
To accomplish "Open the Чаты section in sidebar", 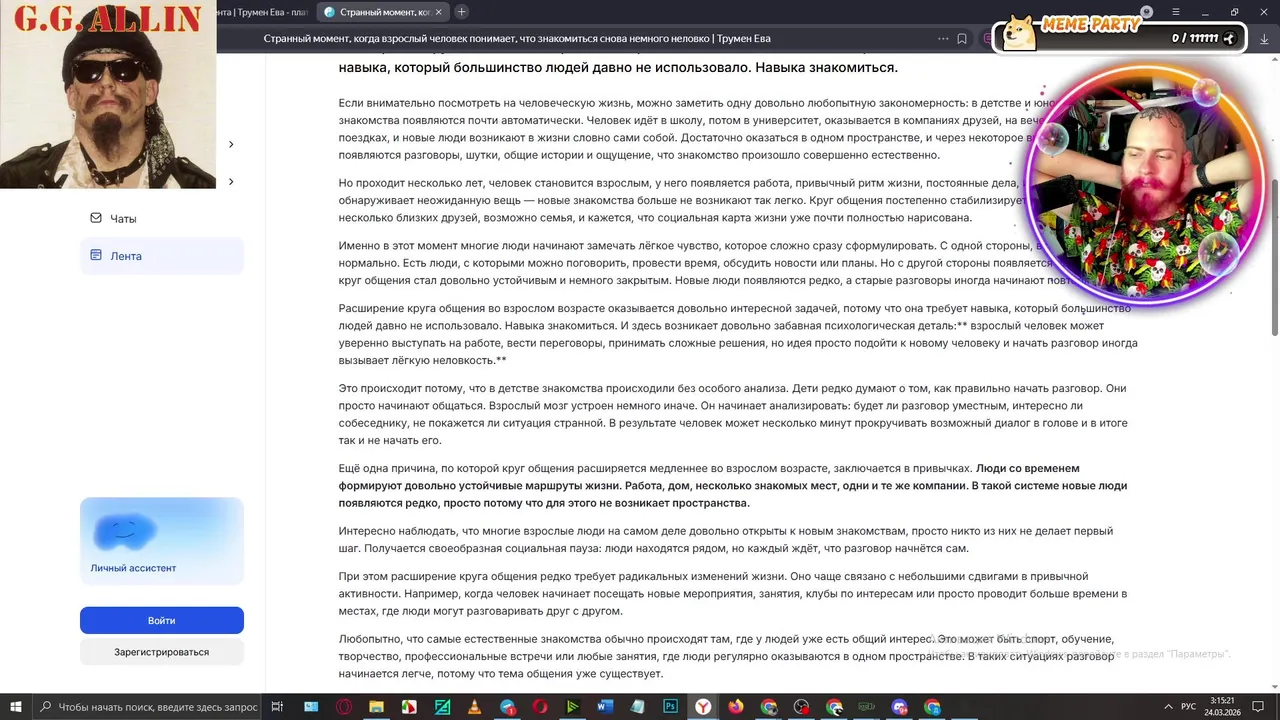I will coord(161,218).
